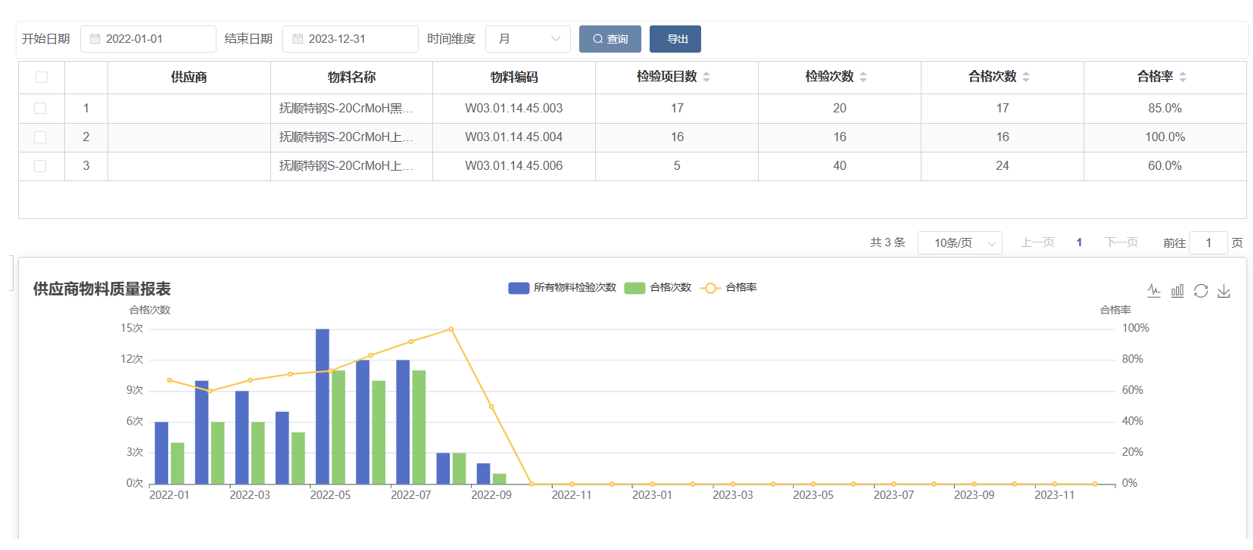Screen dimensions: 1253x550
Task: Click the 85.0% pass rate cell
Action: tap(1165, 108)
